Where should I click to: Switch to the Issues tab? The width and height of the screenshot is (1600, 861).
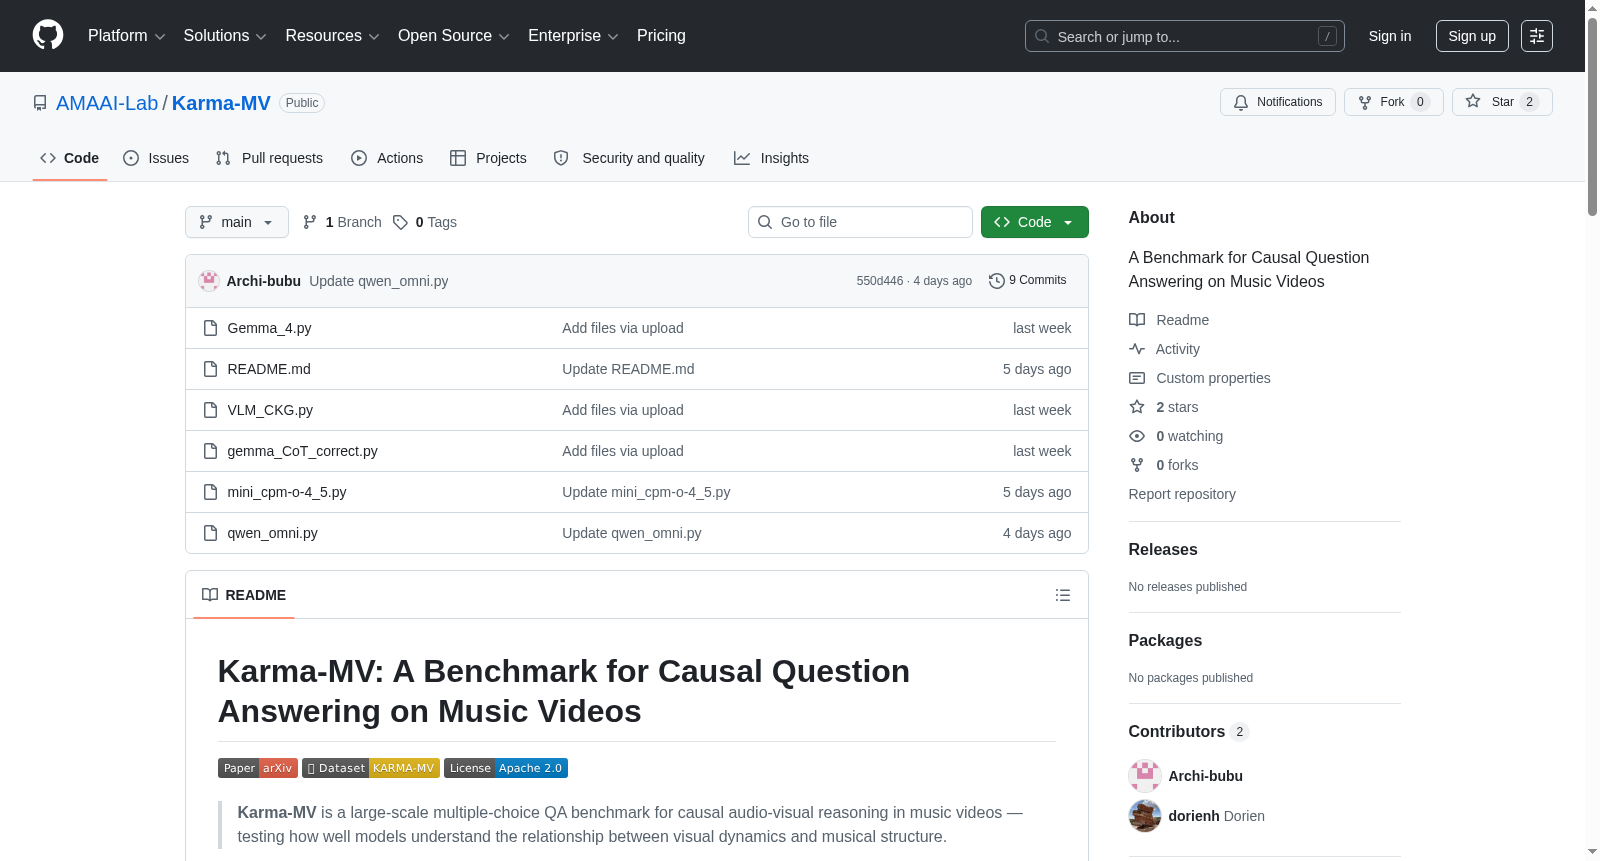pyautogui.click(x=156, y=158)
